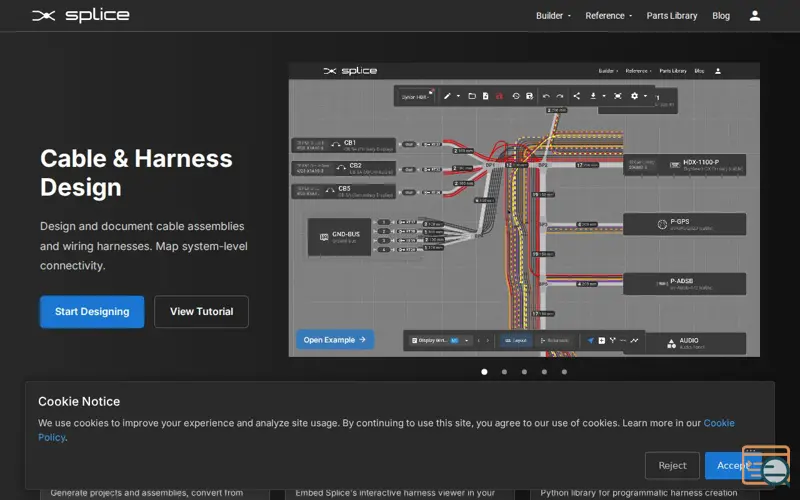Click the harness editor preview image
Image resolution: width=800 pixels, height=500 pixels.
(x=524, y=210)
